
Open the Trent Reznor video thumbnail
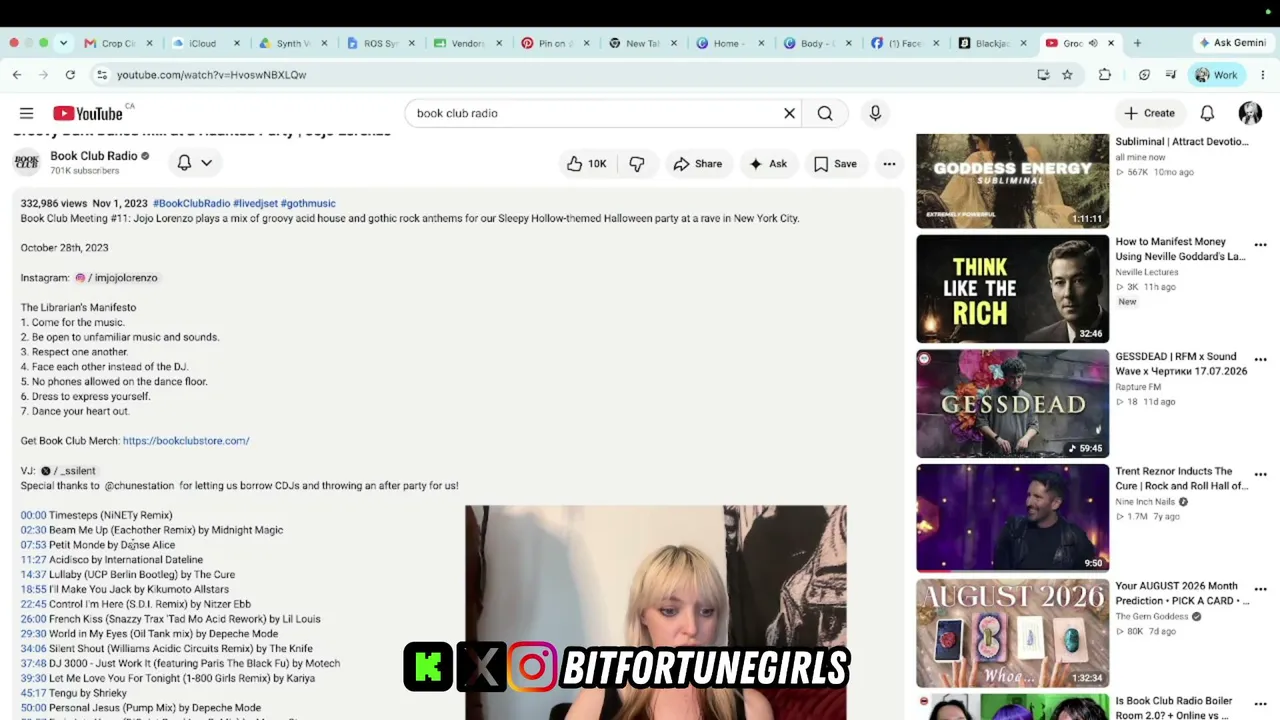click(x=1012, y=518)
